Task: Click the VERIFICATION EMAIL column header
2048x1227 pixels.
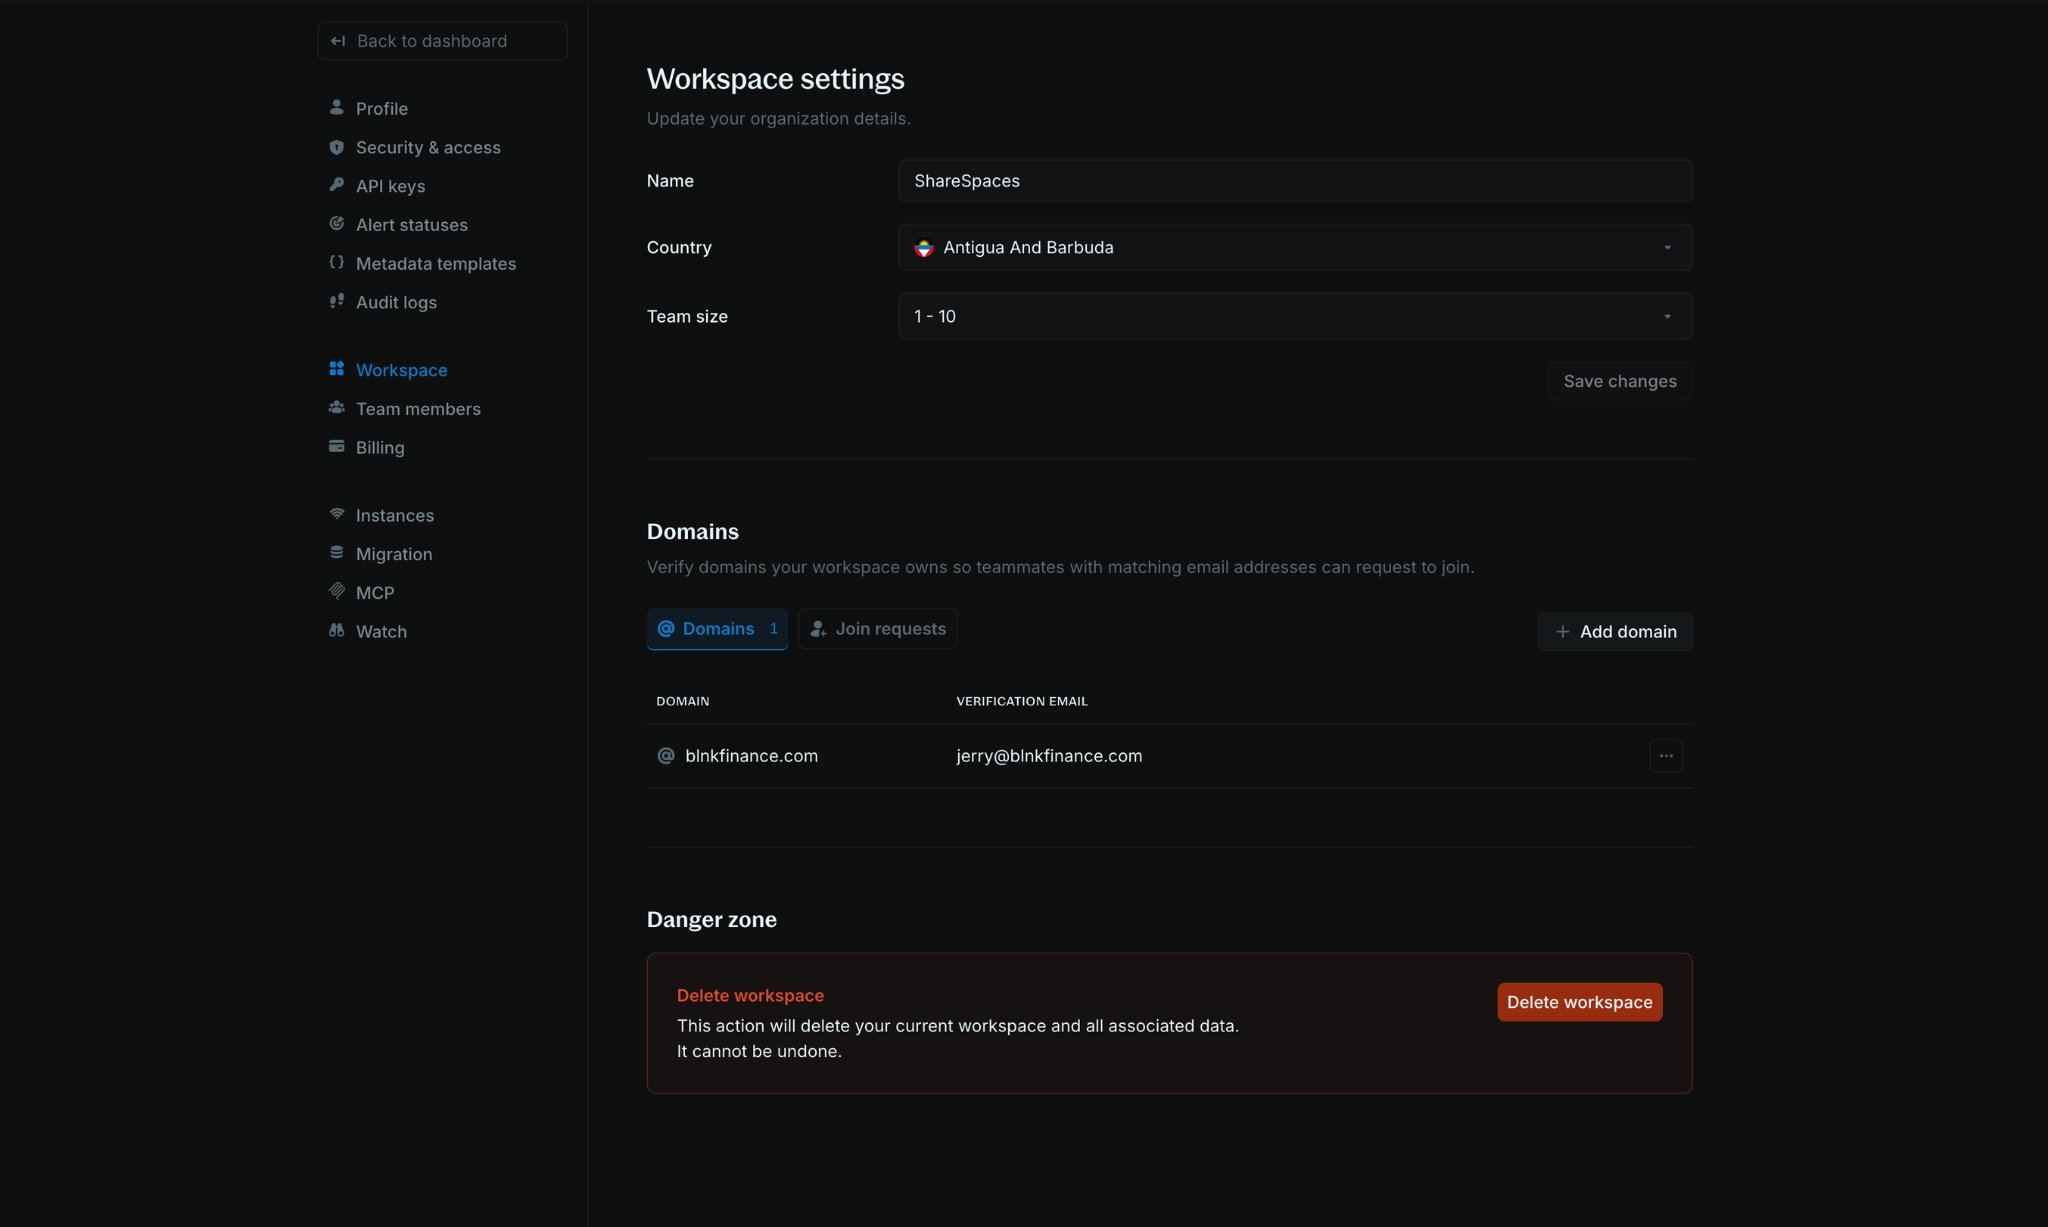Action: (x=1022, y=701)
